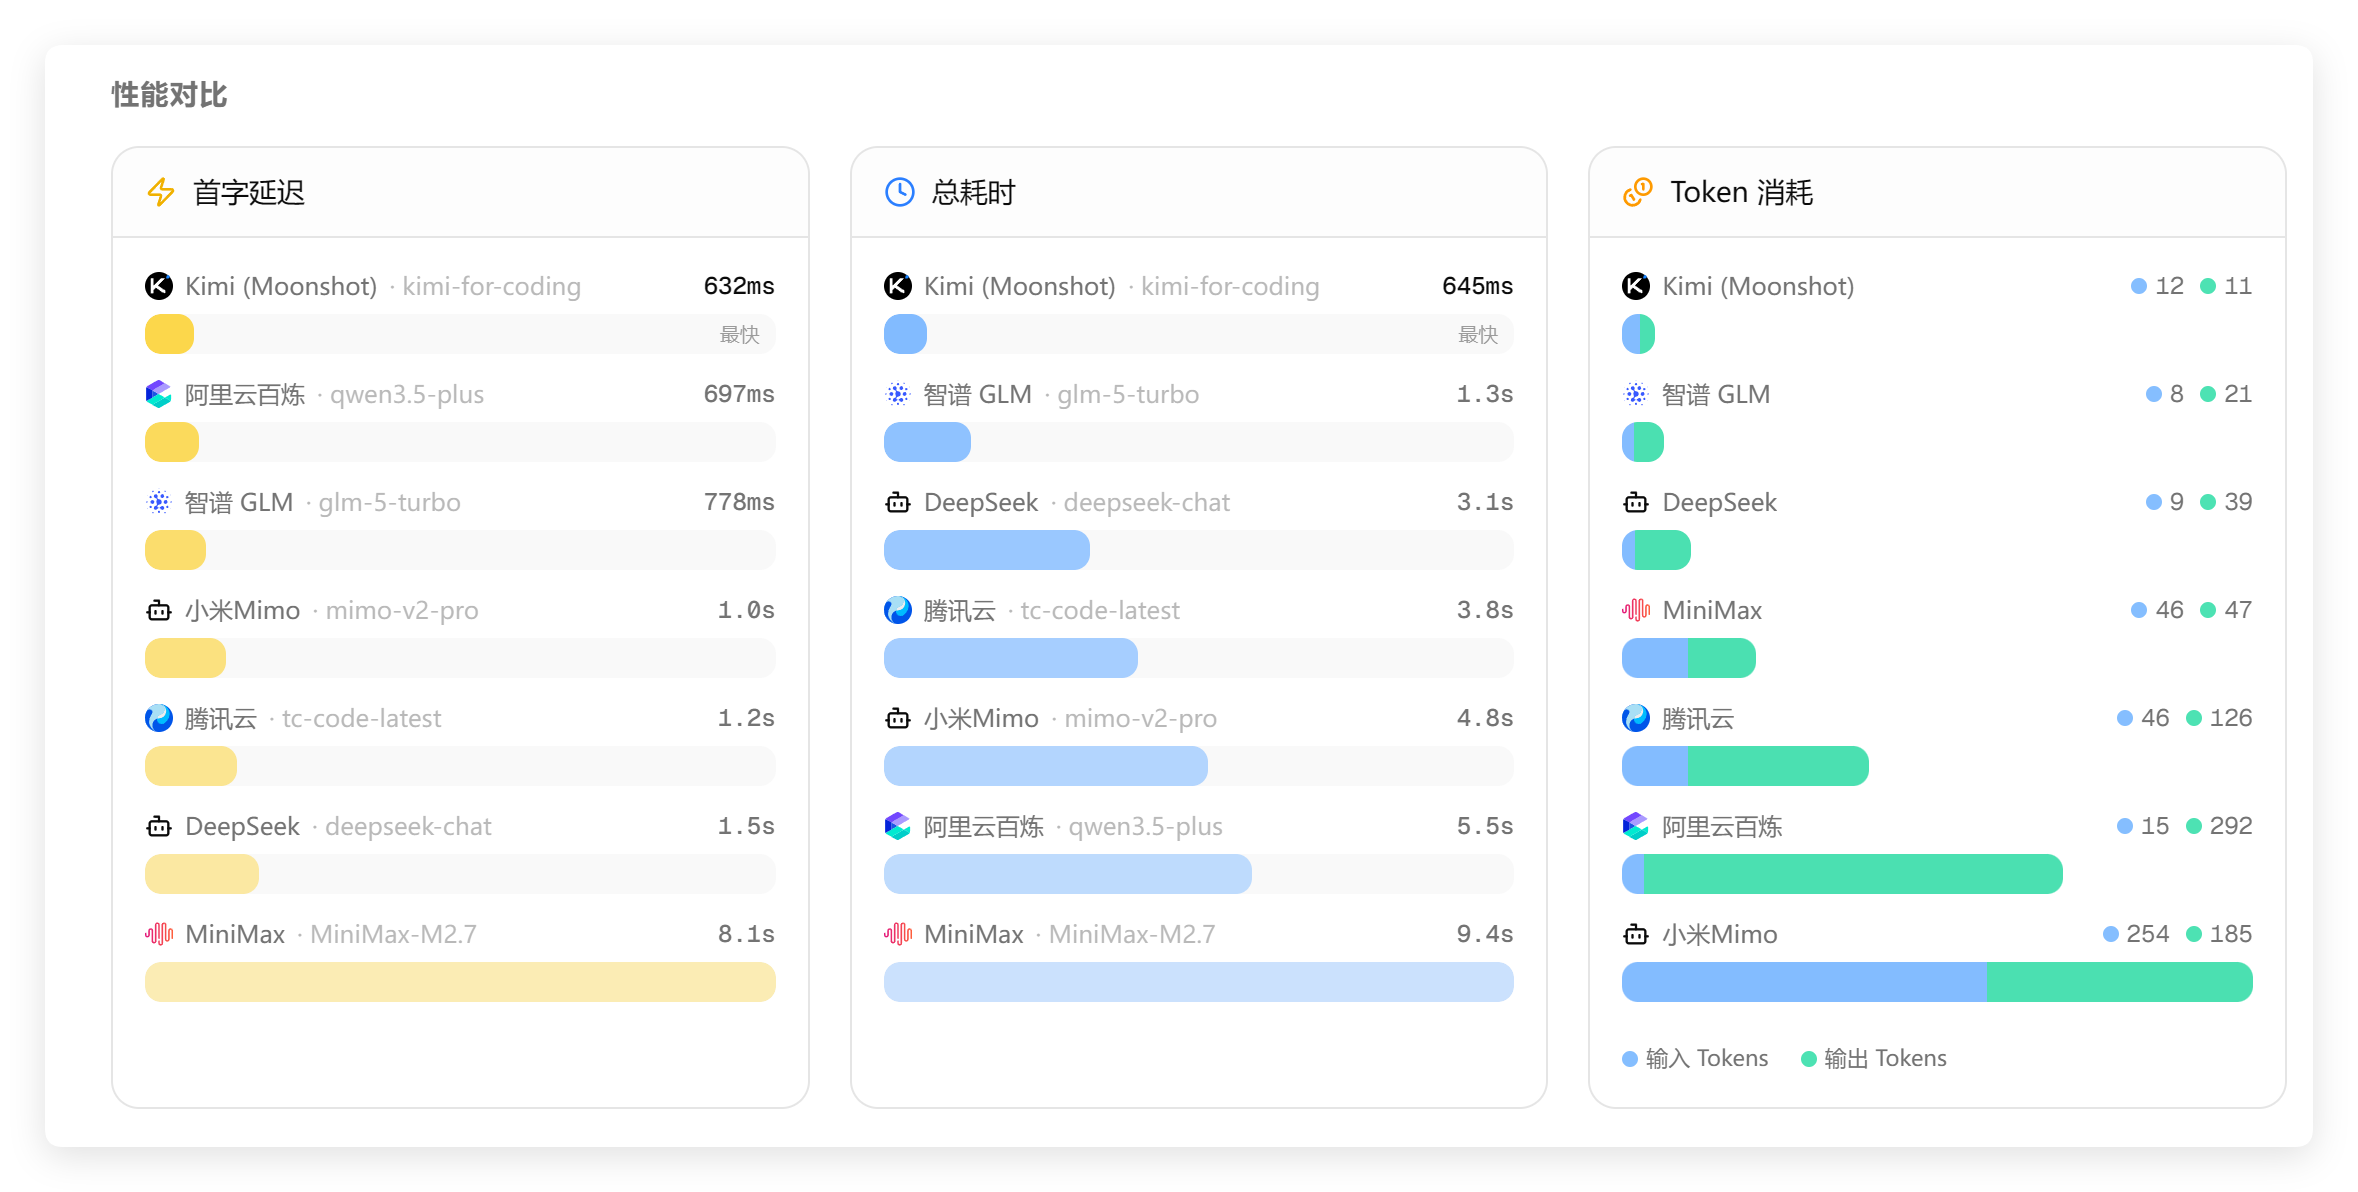The image size is (2358, 1192).
Task: Click the green 输出 Tokens legend dot
Action: pos(1808,1058)
